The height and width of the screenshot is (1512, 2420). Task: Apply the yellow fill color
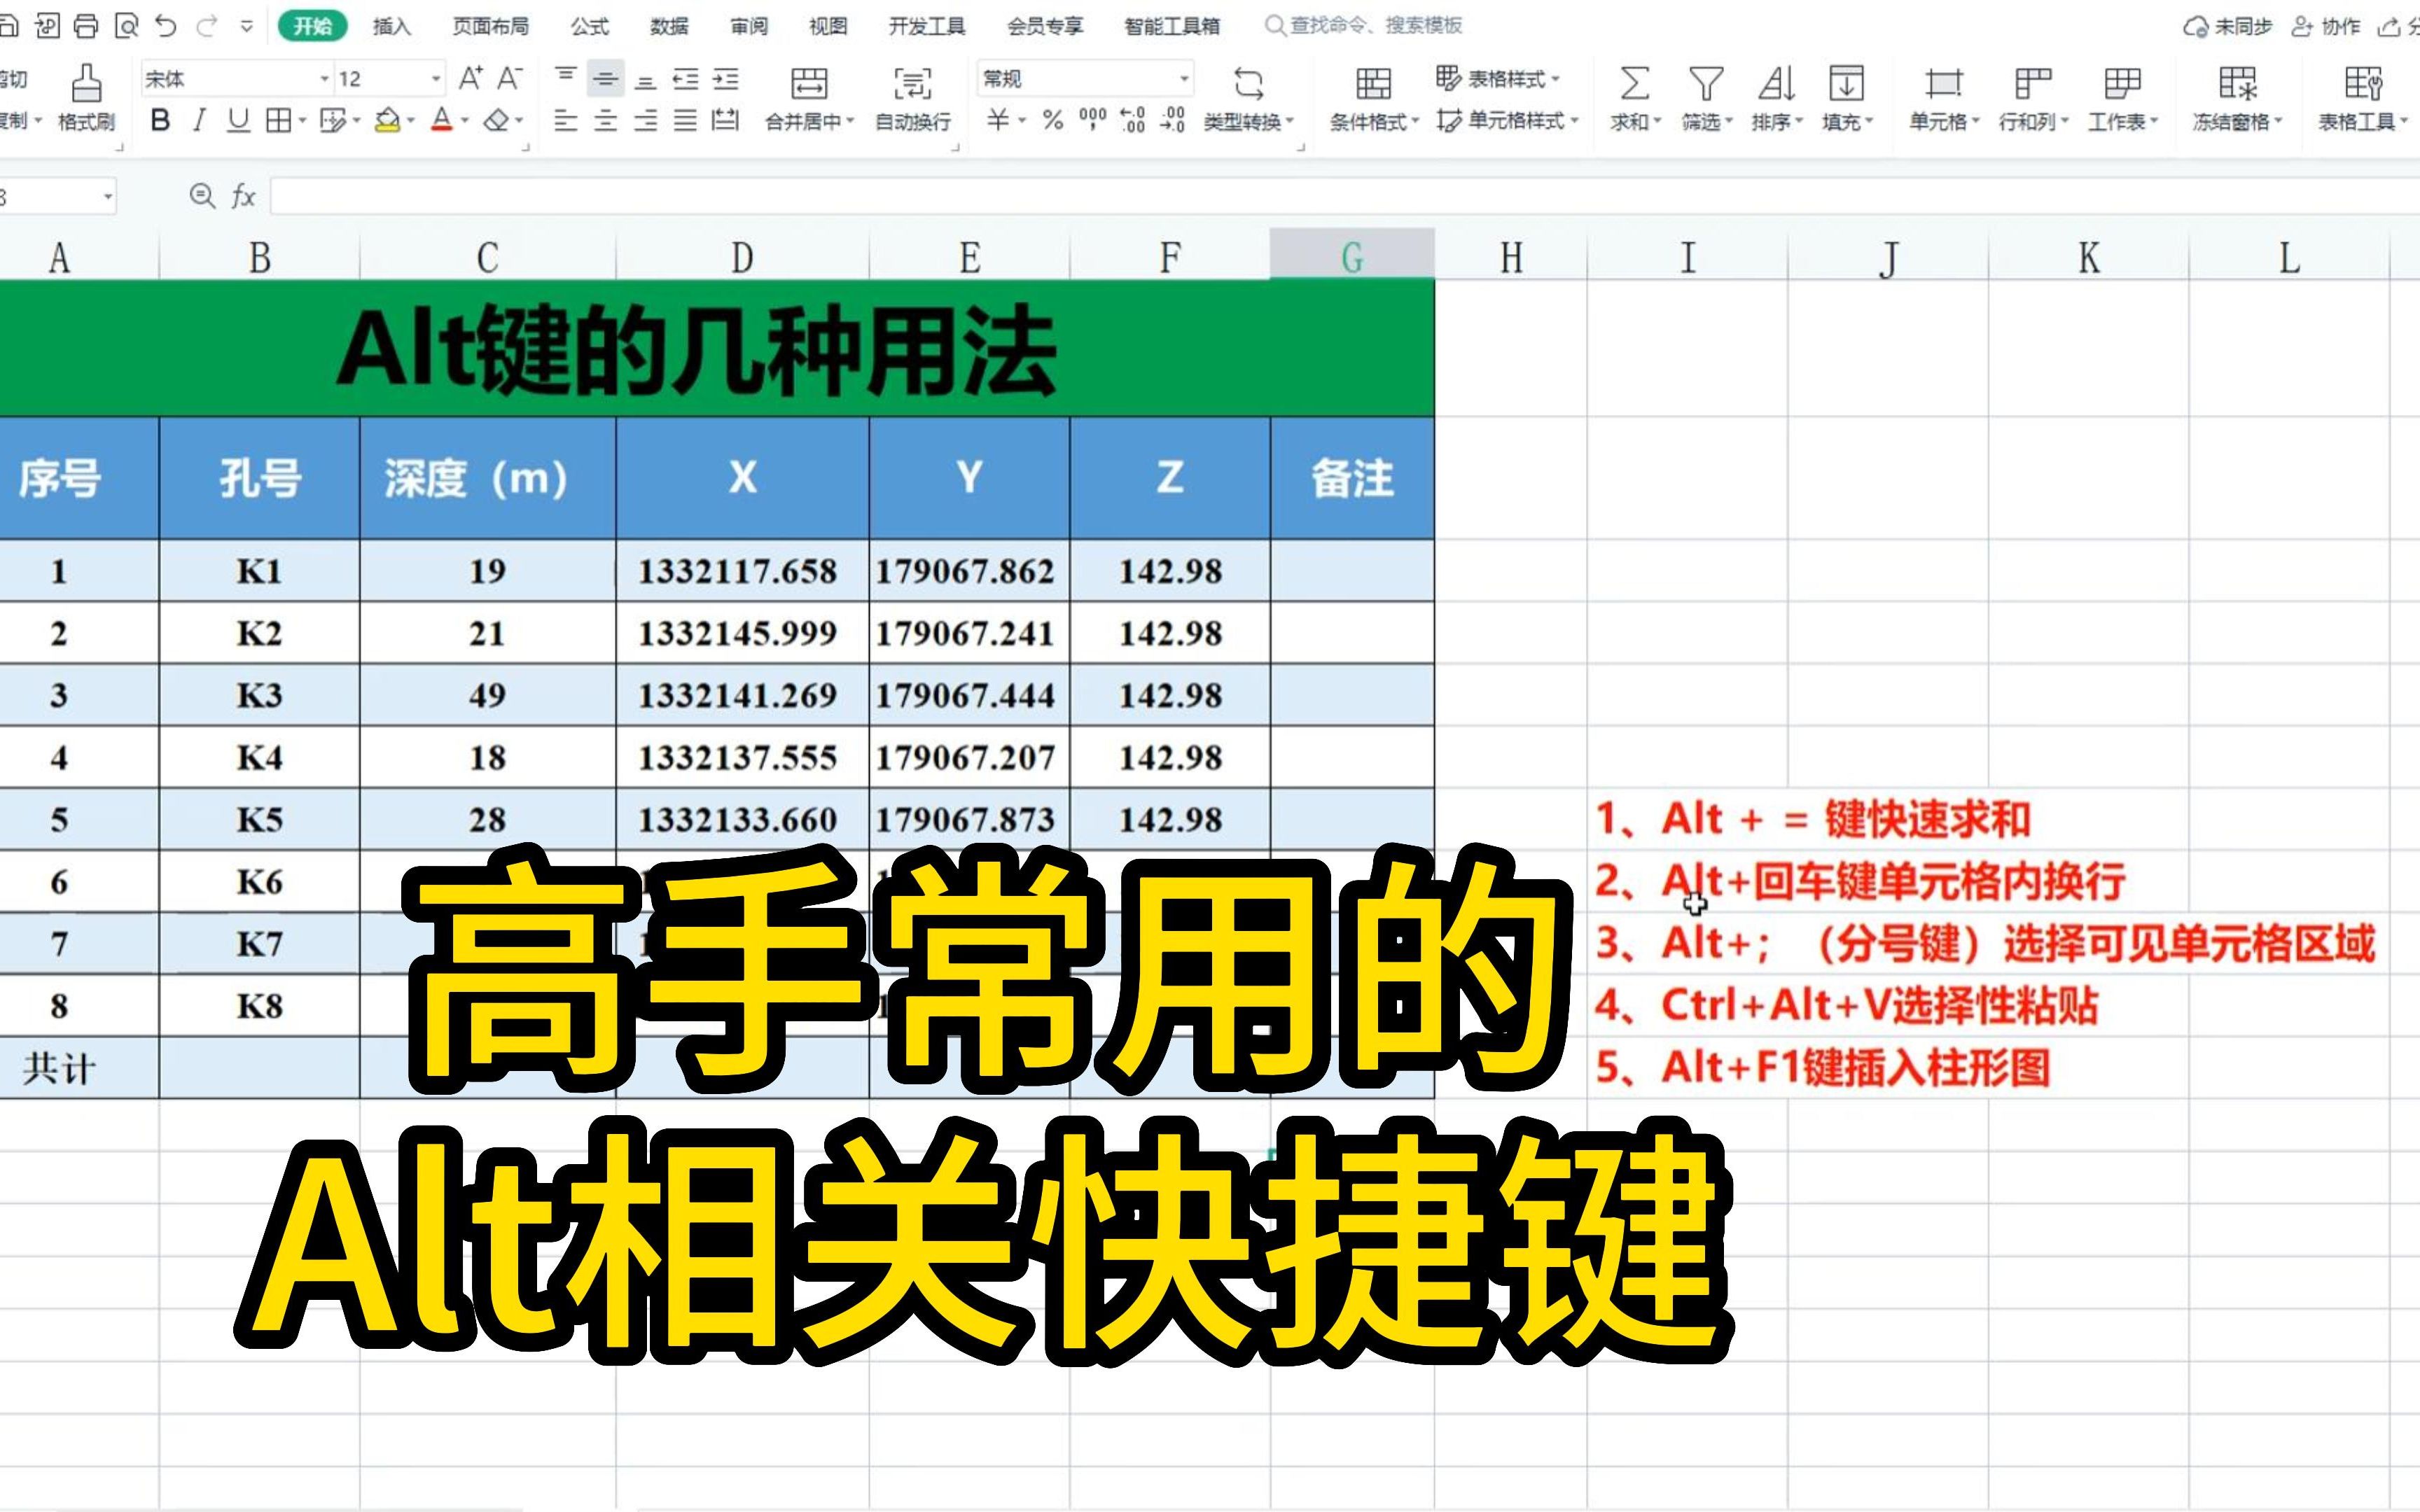point(387,121)
